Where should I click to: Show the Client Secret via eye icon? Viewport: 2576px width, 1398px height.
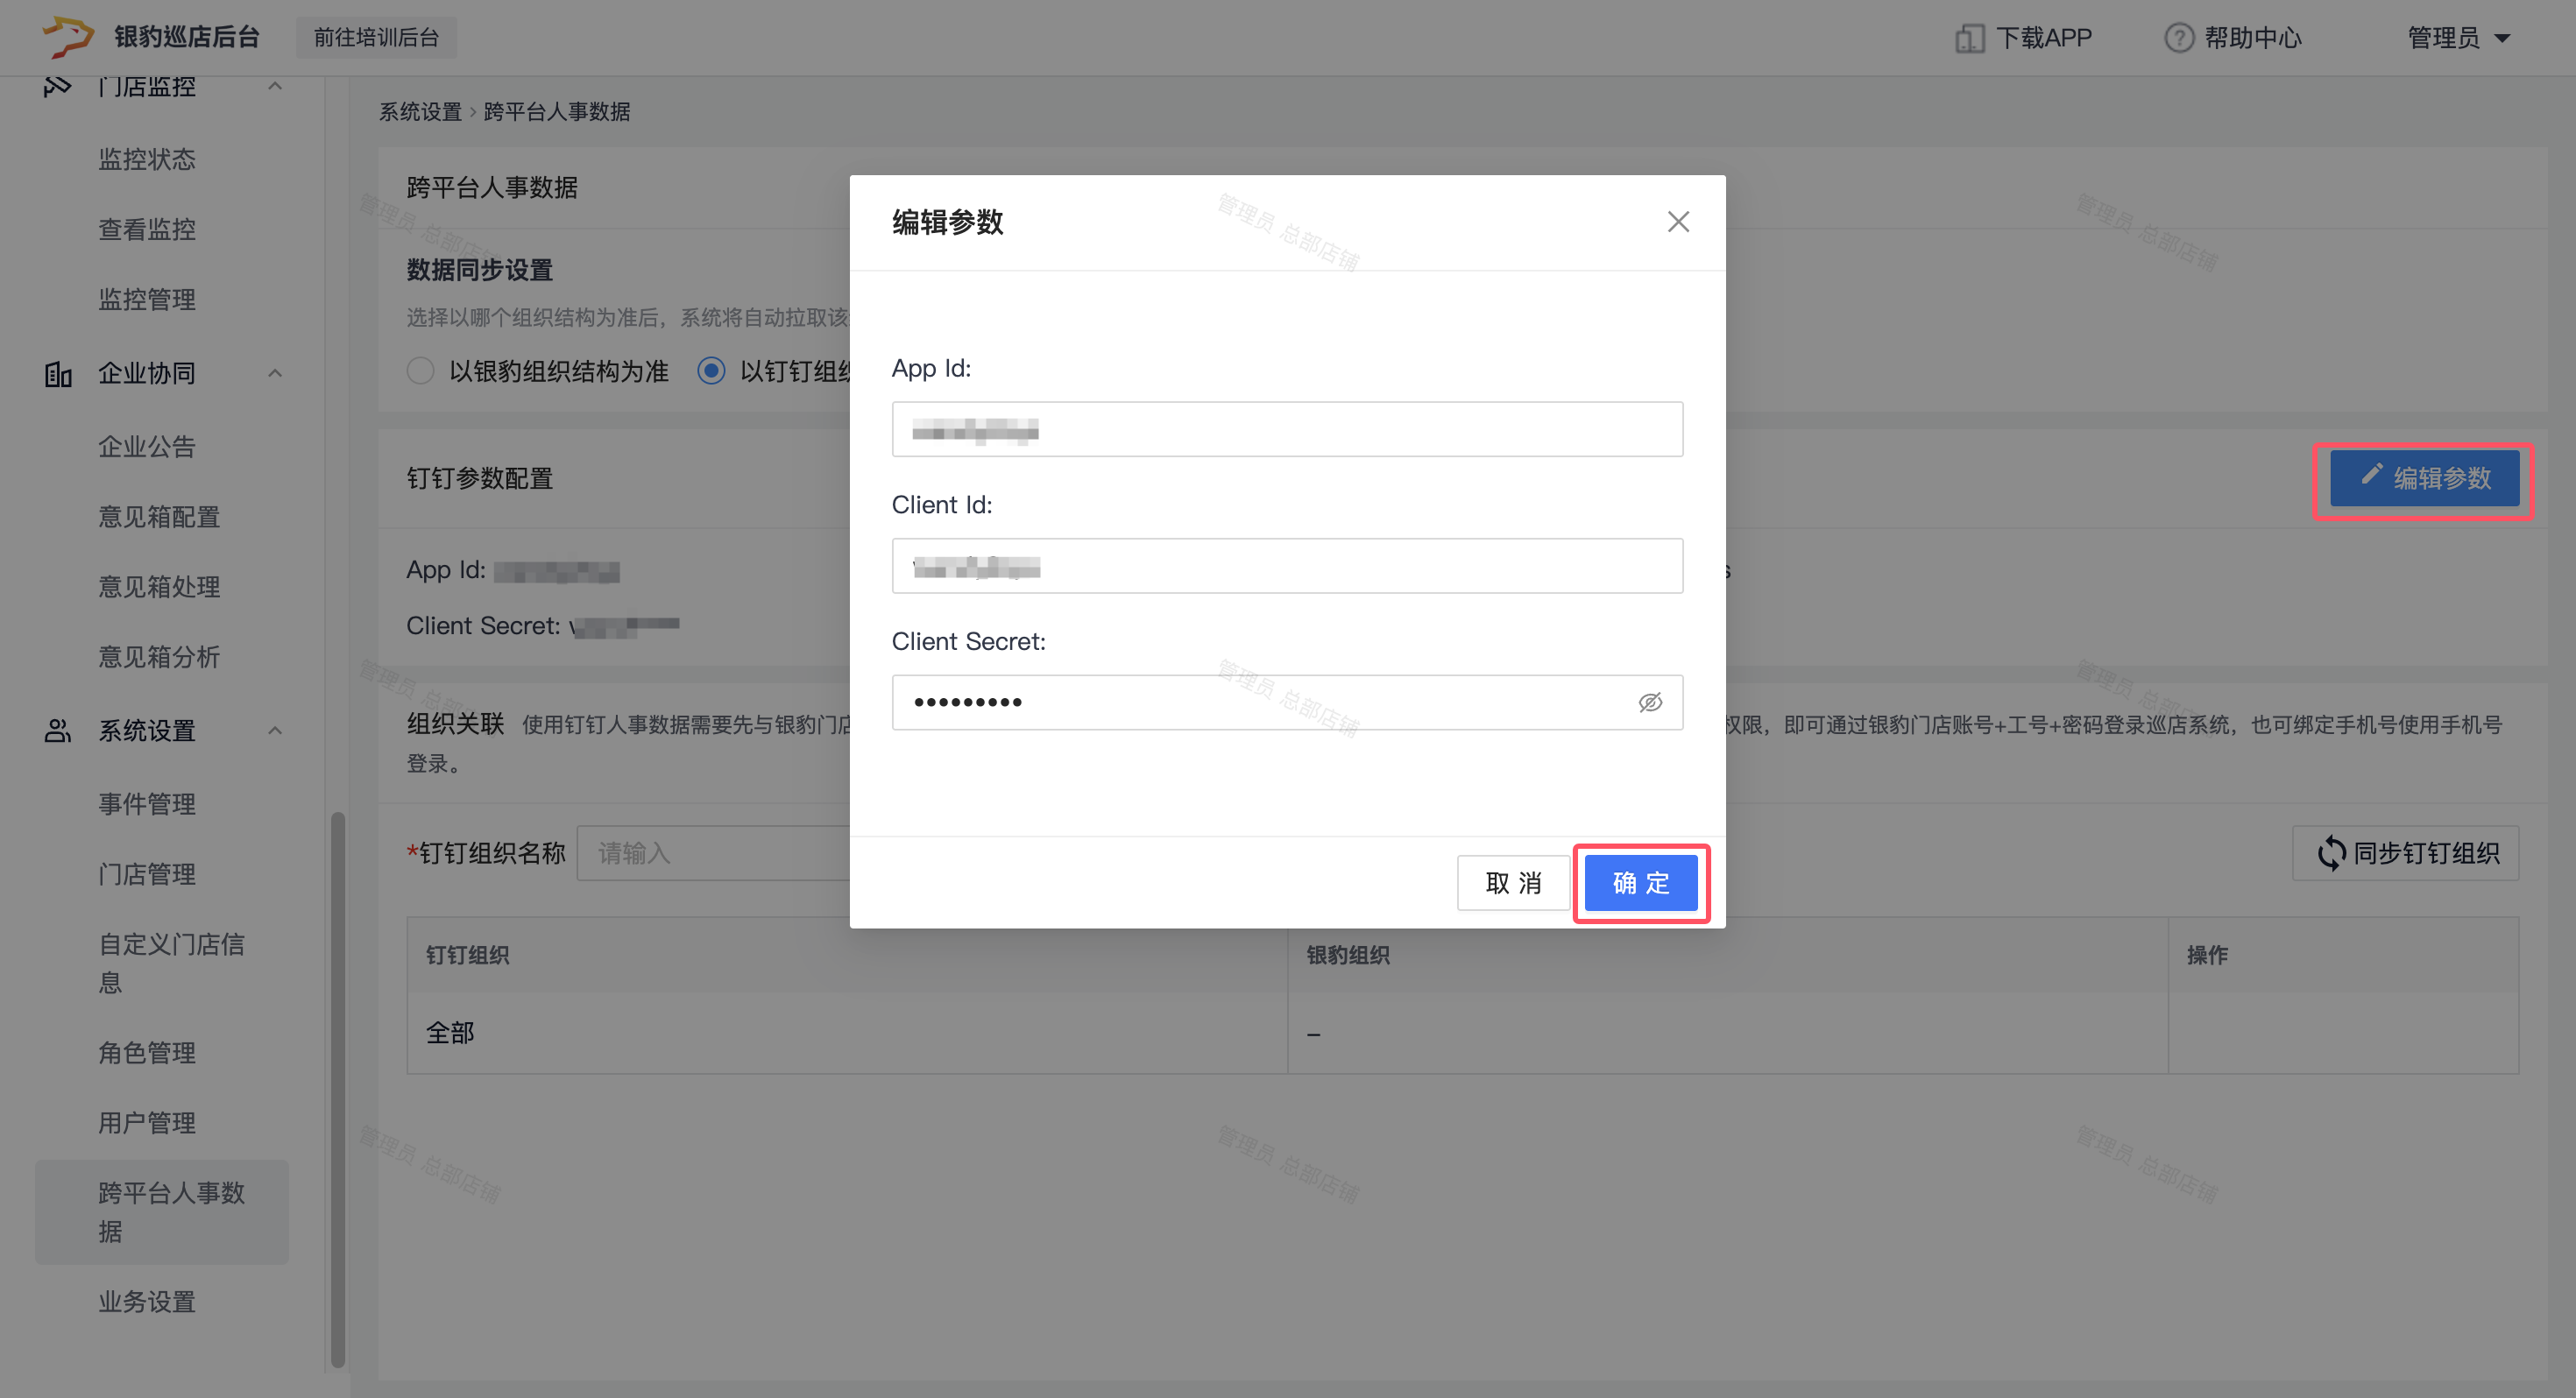click(1650, 703)
